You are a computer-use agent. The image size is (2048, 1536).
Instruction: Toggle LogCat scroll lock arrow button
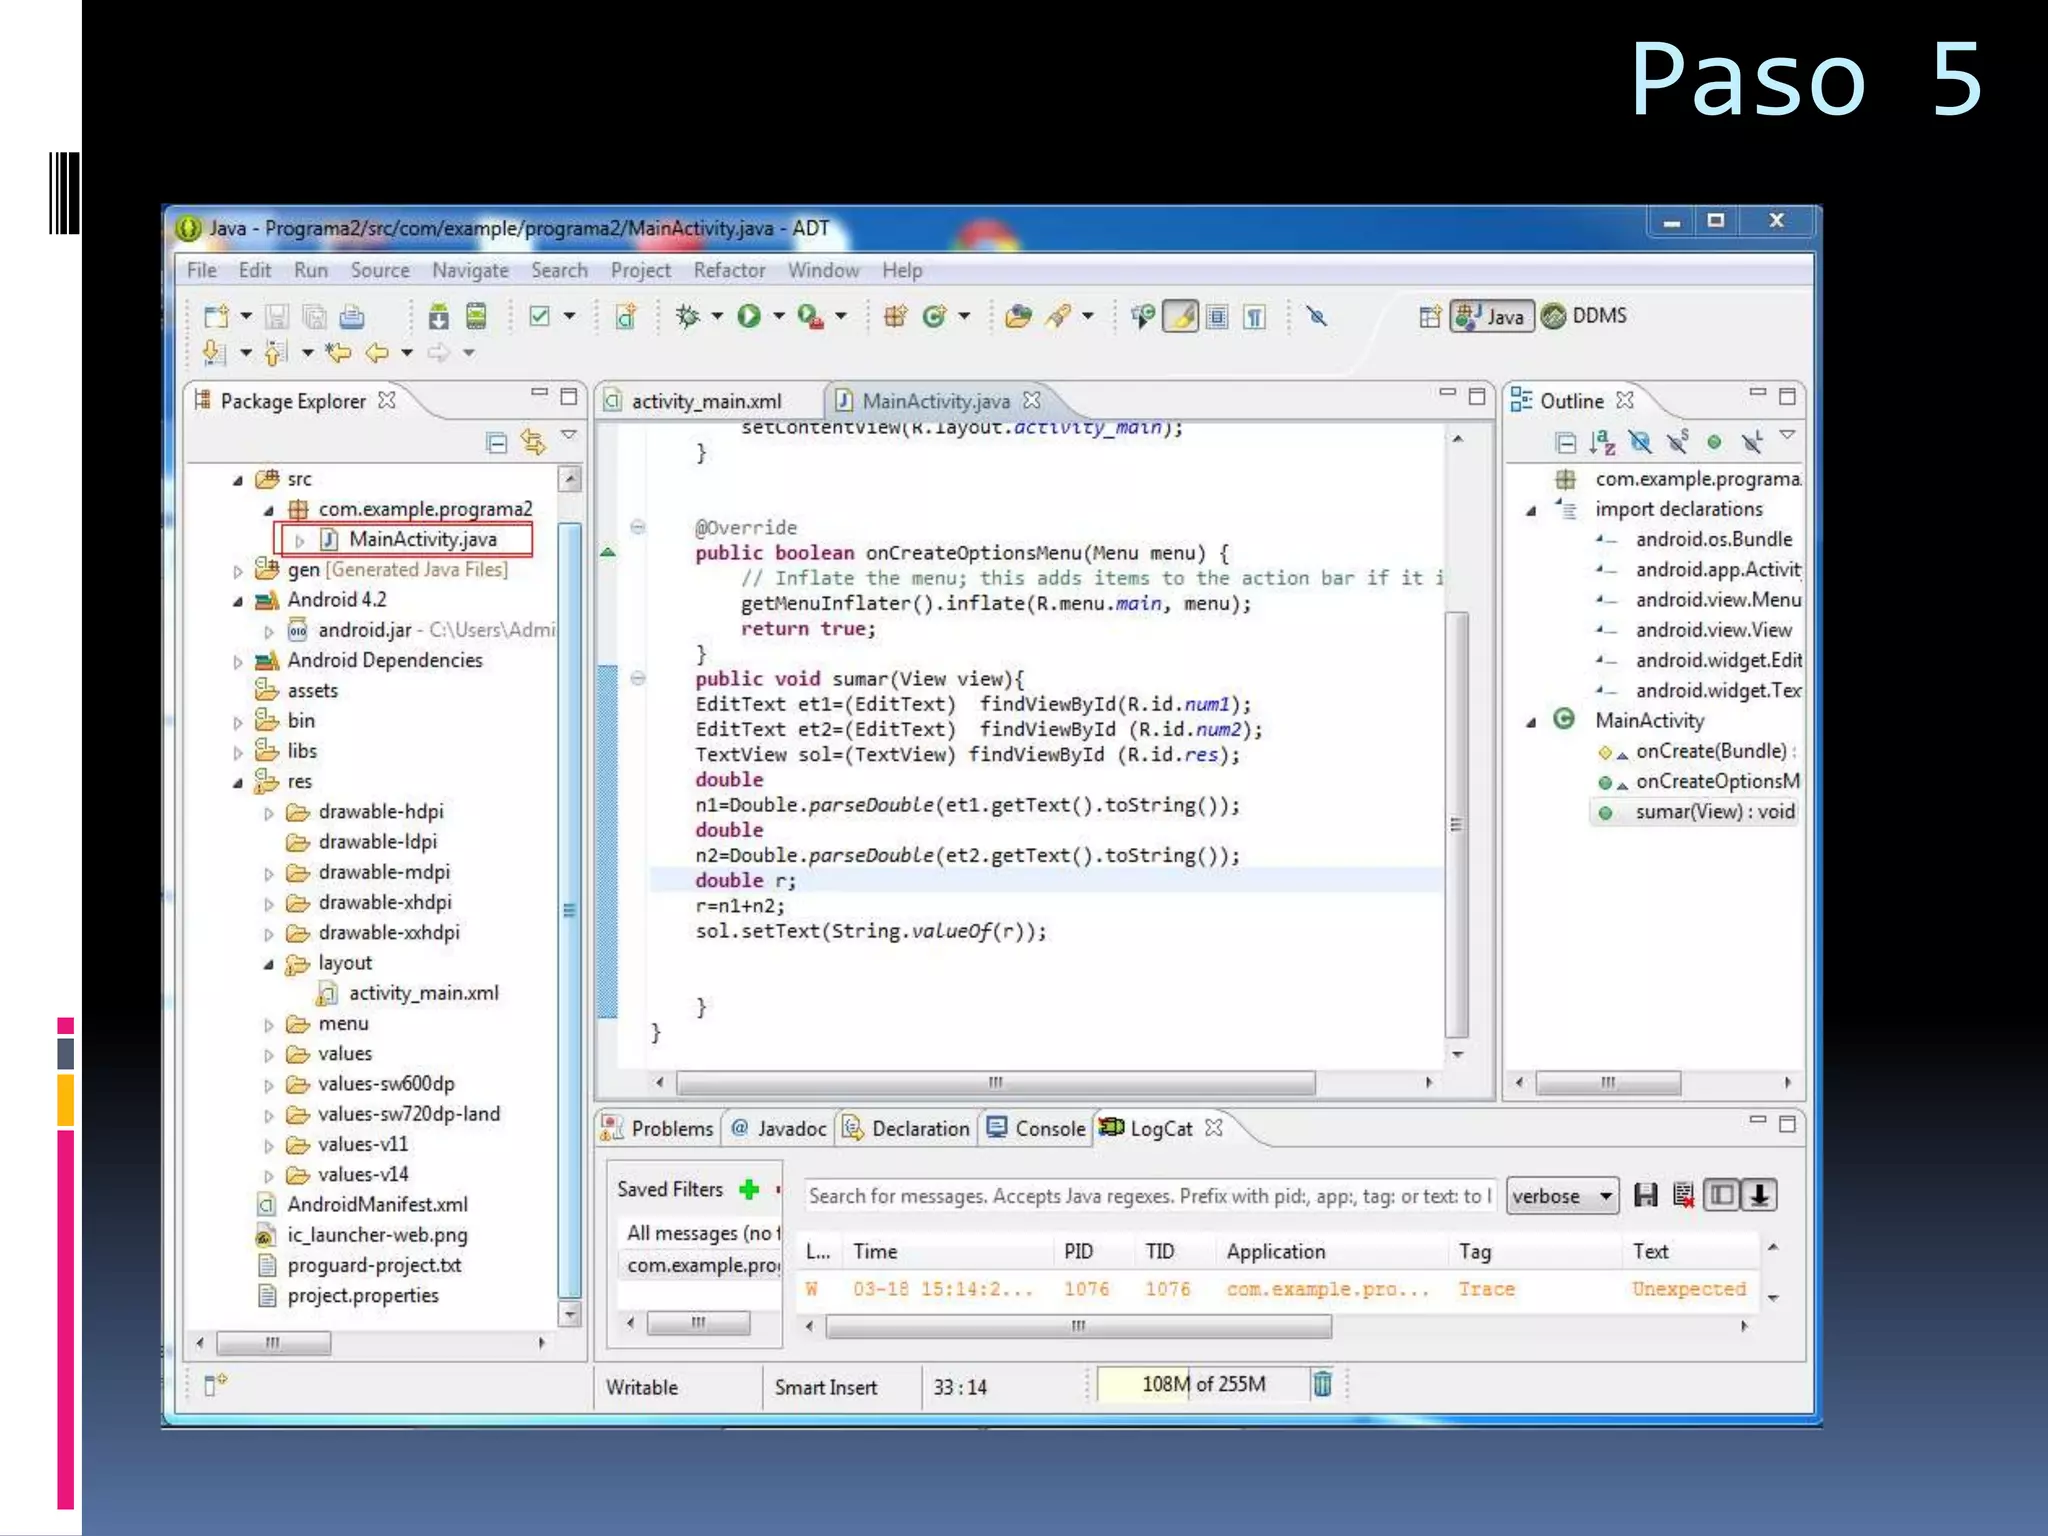1760,1195
